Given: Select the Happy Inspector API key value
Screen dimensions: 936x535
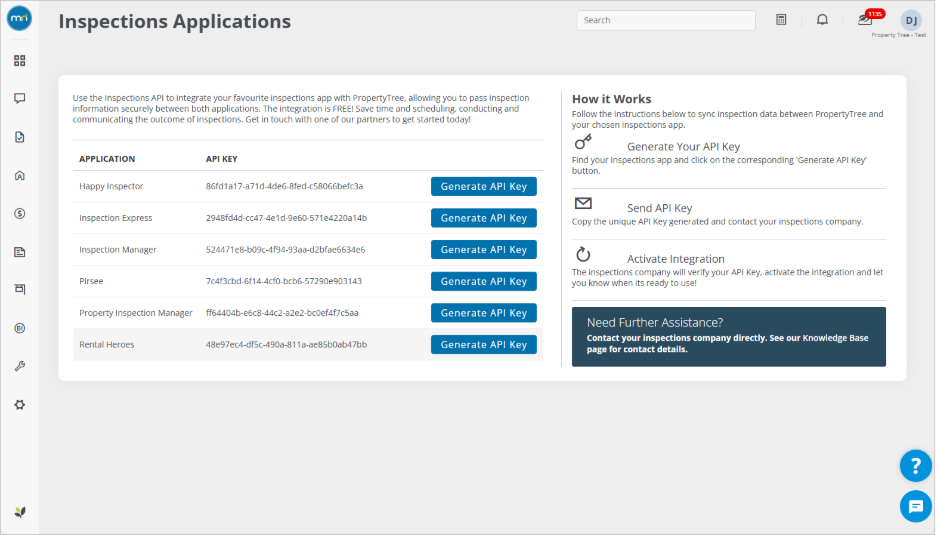Looking at the screenshot, I should (284, 186).
